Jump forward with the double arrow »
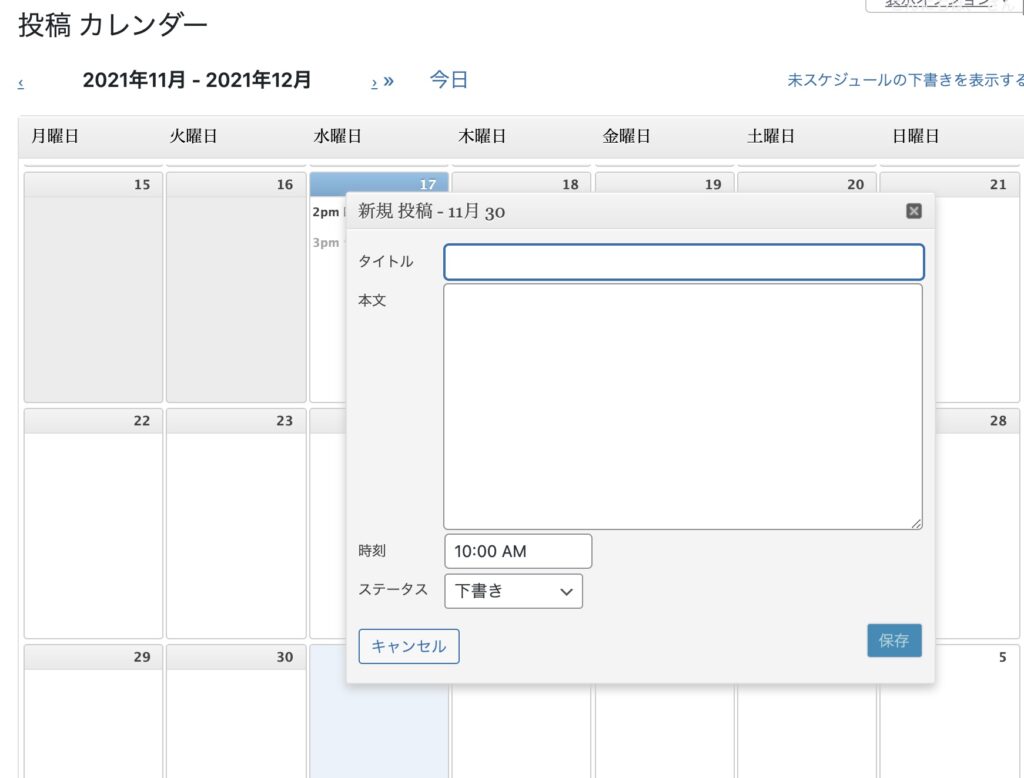The image size is (1024, 778). point(388,81)
